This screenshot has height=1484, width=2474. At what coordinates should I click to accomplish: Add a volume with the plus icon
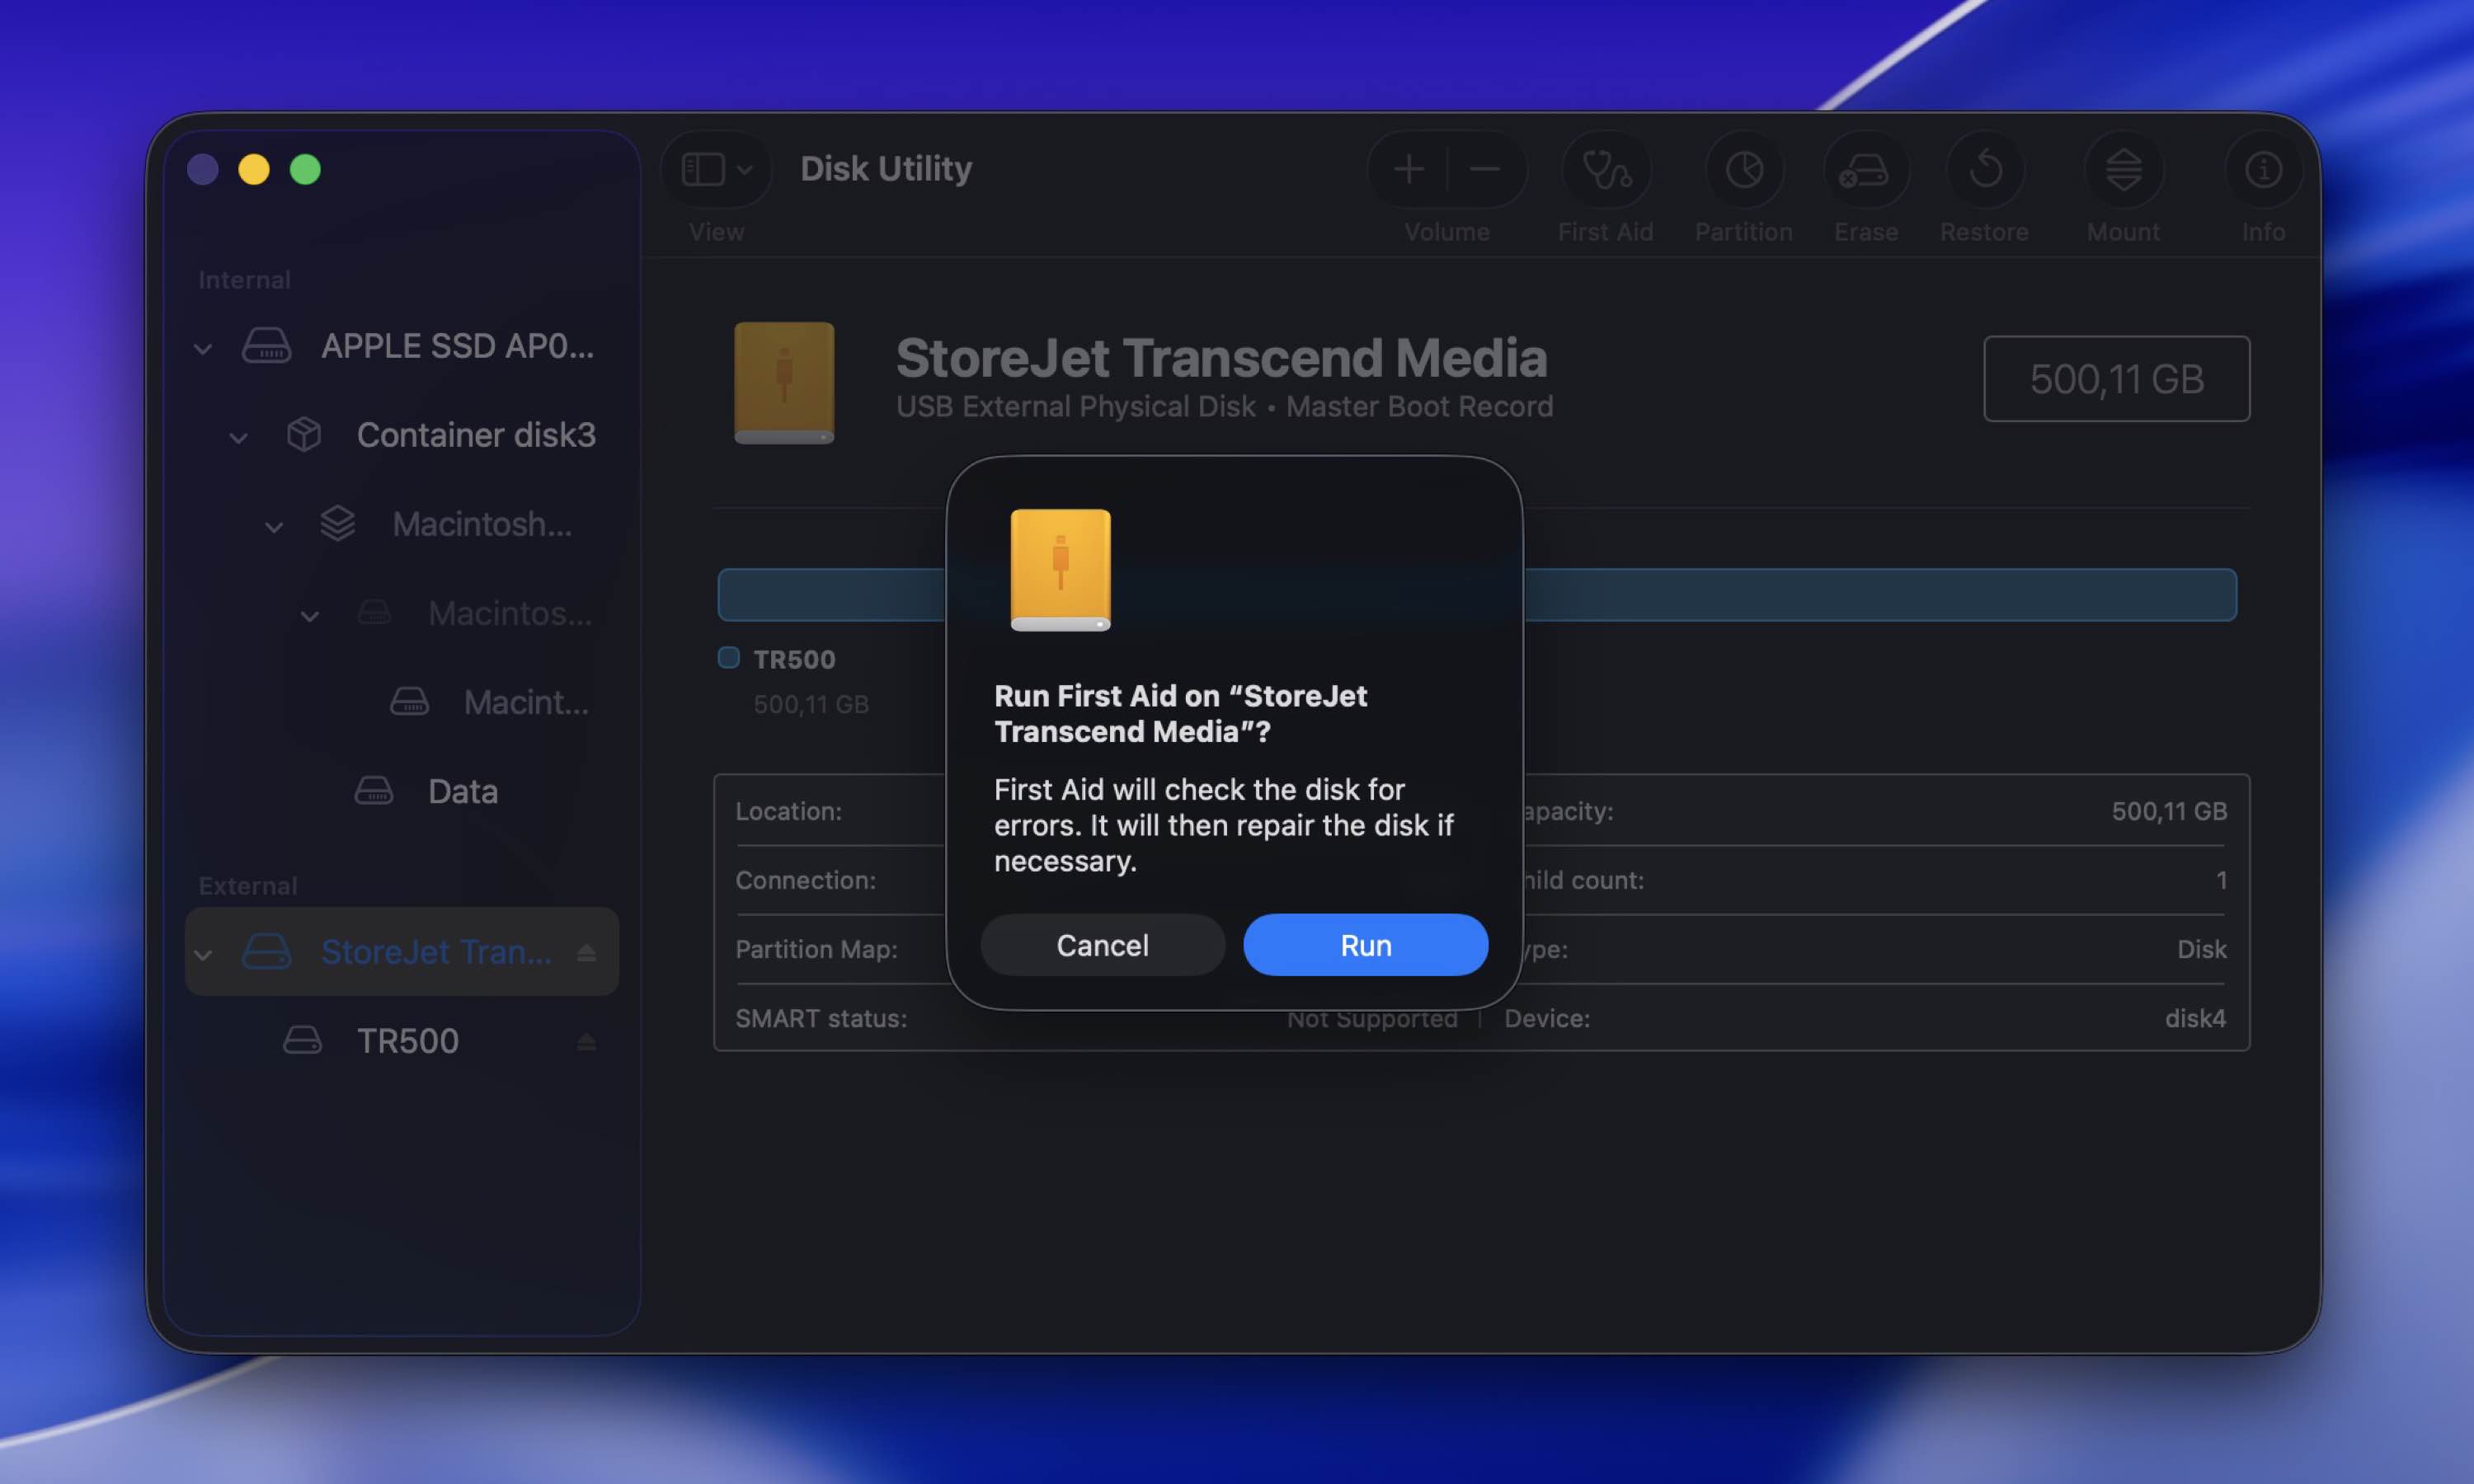(x=1408, y=170)
